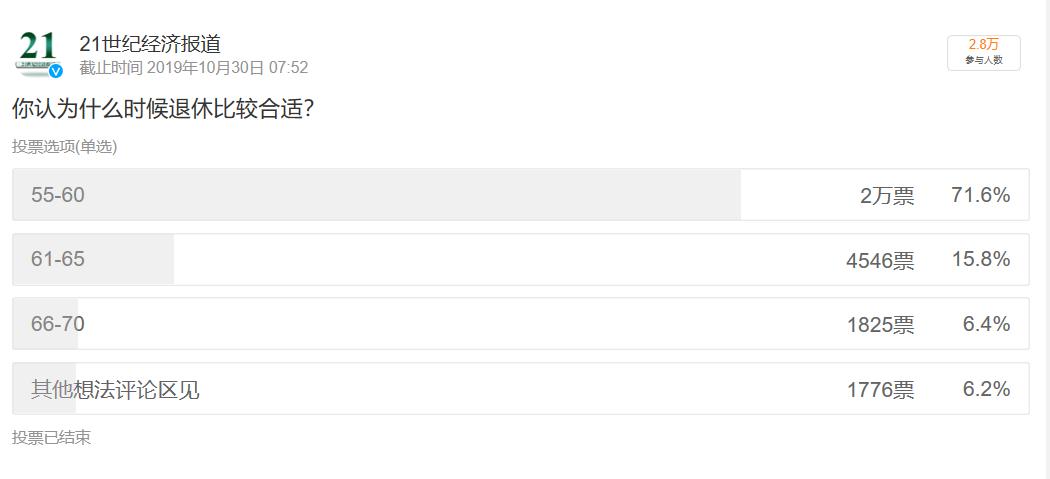This screenshot has height=479, width=1050.
Task: Click the 71.6% result percentage
Action: pyautogui.click(x=980, y=195)
